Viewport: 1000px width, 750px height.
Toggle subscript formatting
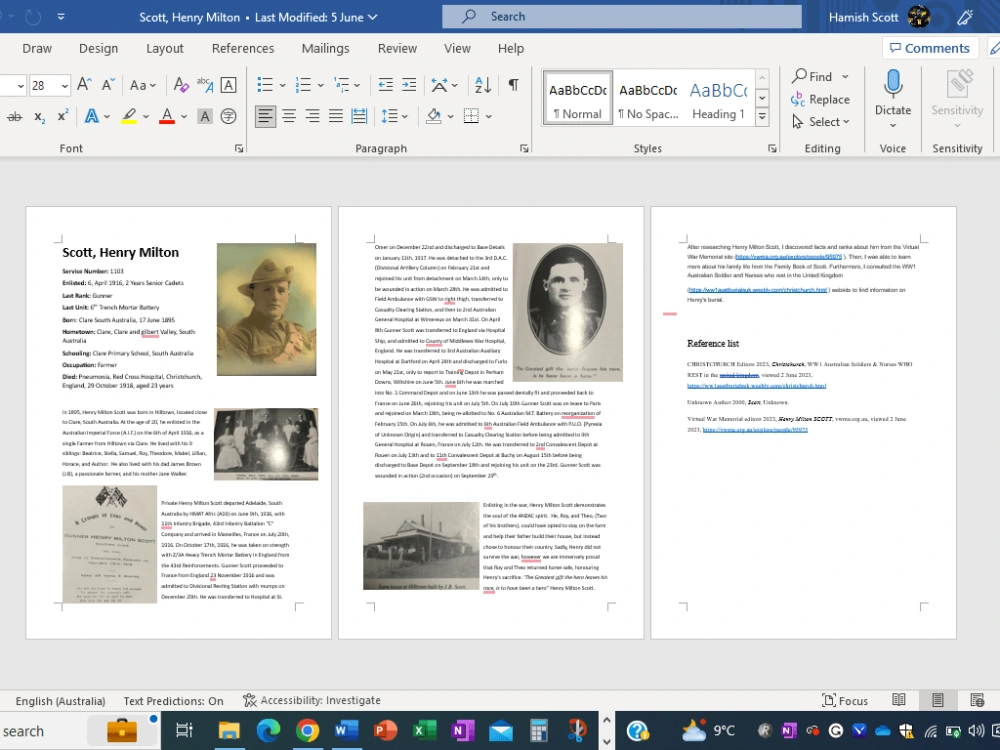pyautogui.click(x=40, y=117)
